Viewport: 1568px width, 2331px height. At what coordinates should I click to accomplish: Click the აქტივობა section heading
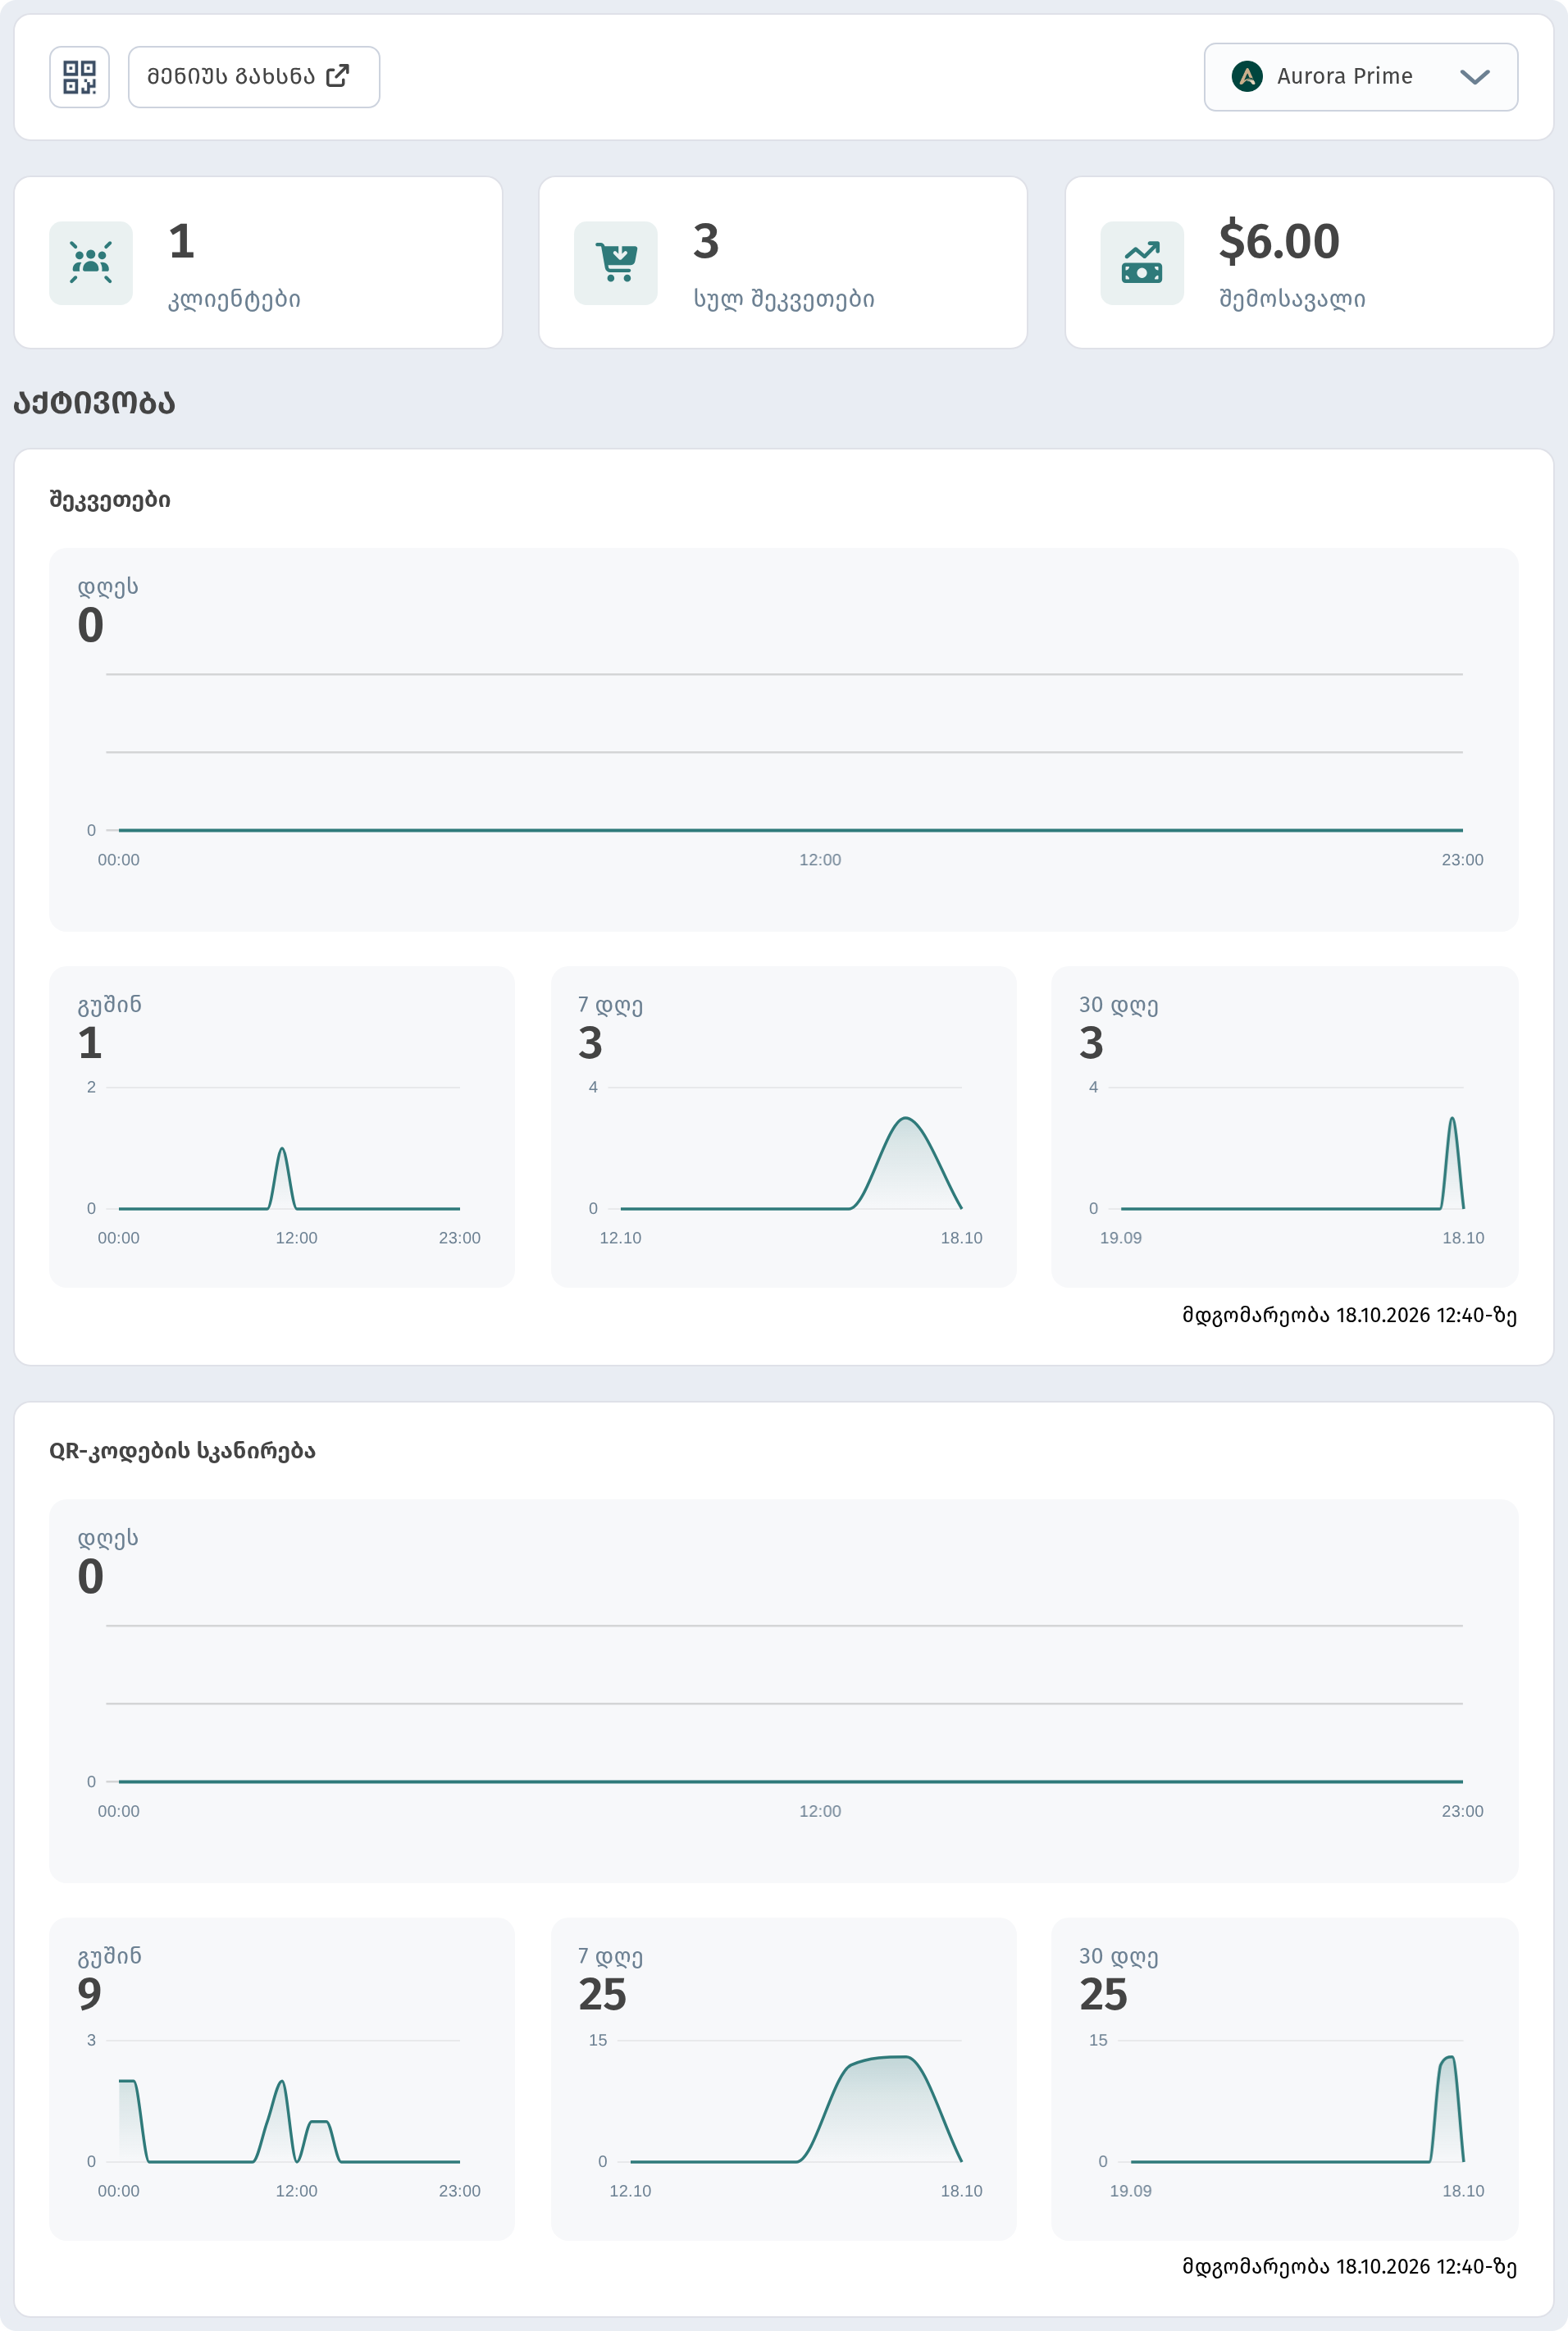tap(95, 403)
